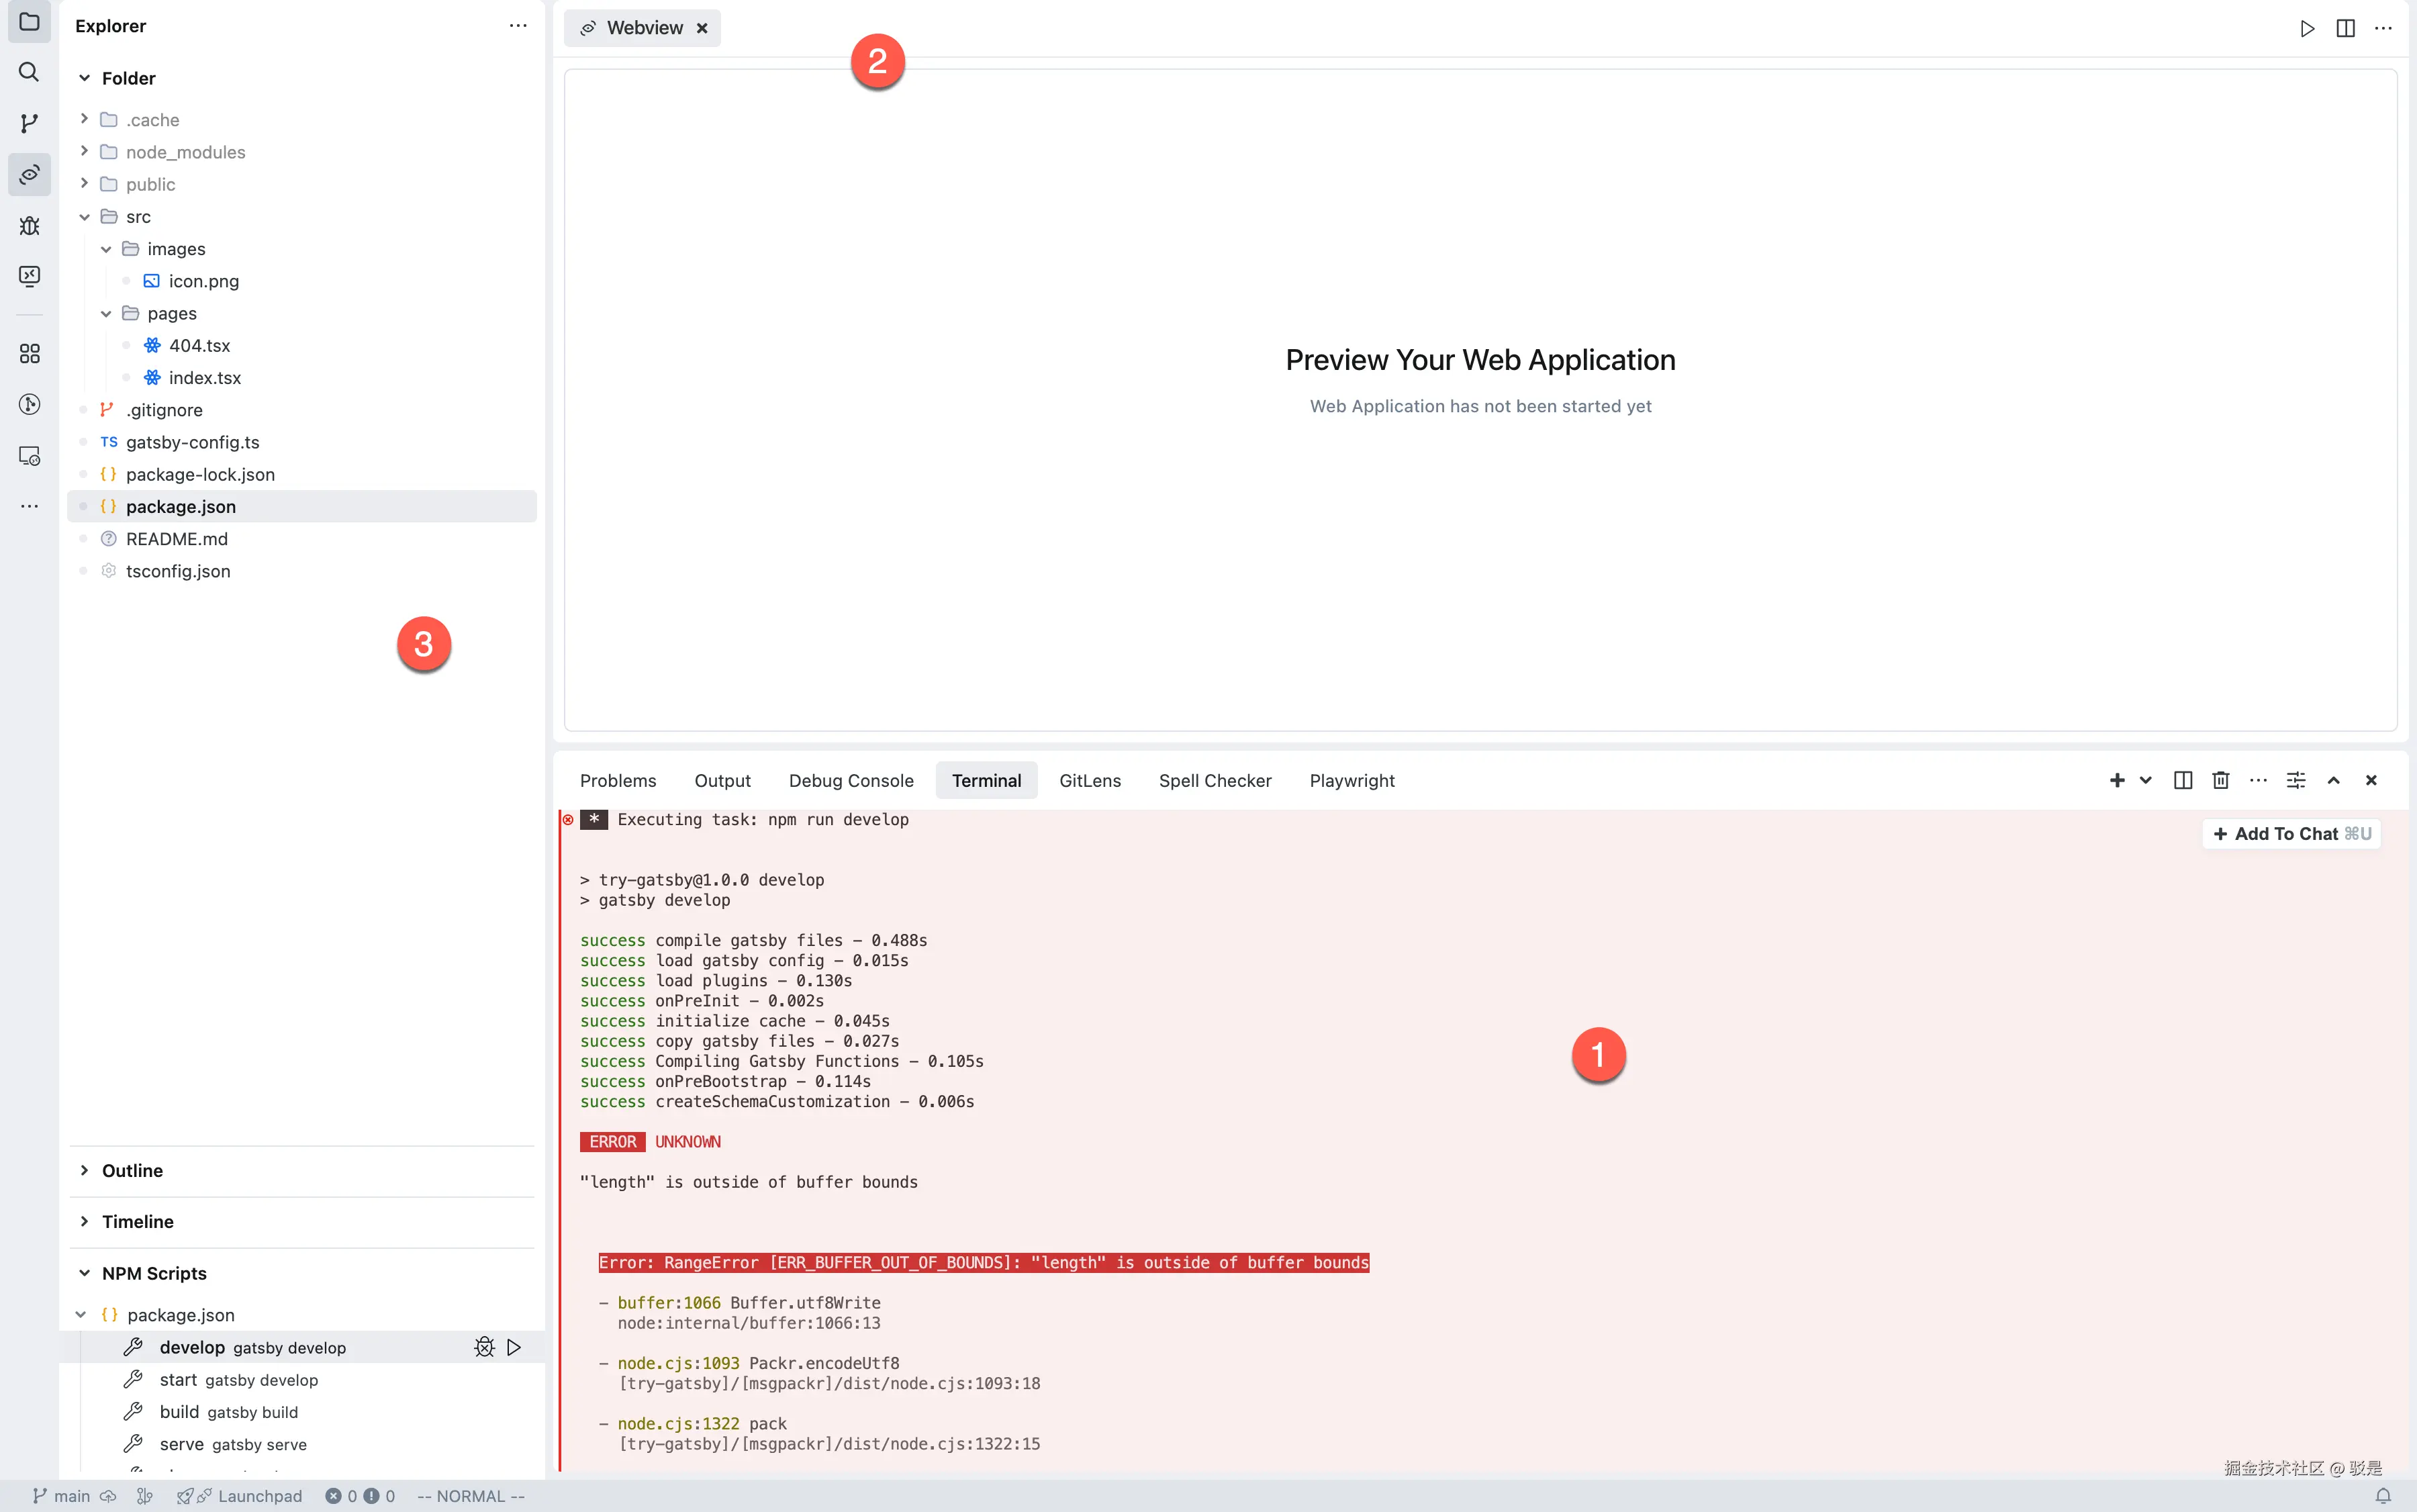The height and width of the screenshot is (1512, 2417).
Task: Open the Debug bug icon in activity bar
Action: 29,225
